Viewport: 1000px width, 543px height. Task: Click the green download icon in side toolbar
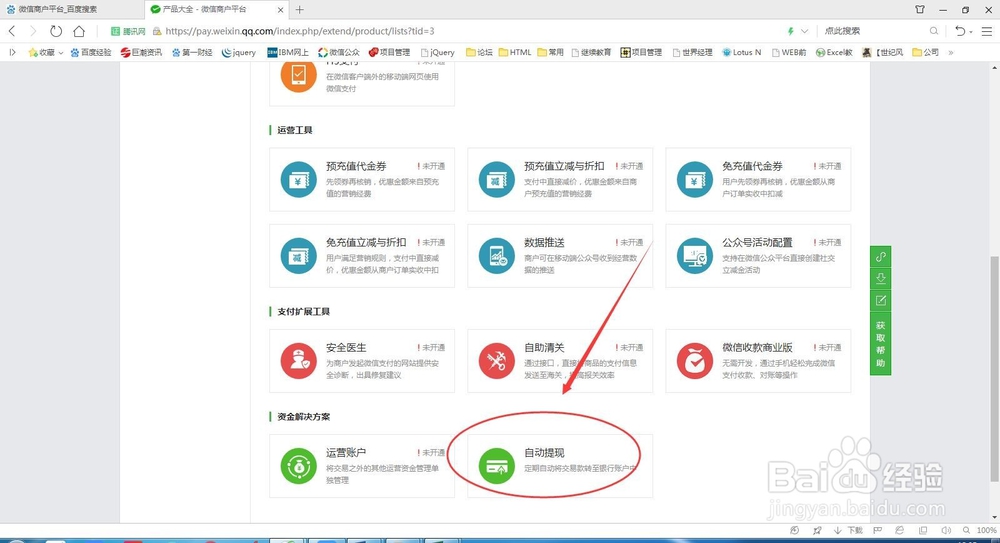pos(881,278)
